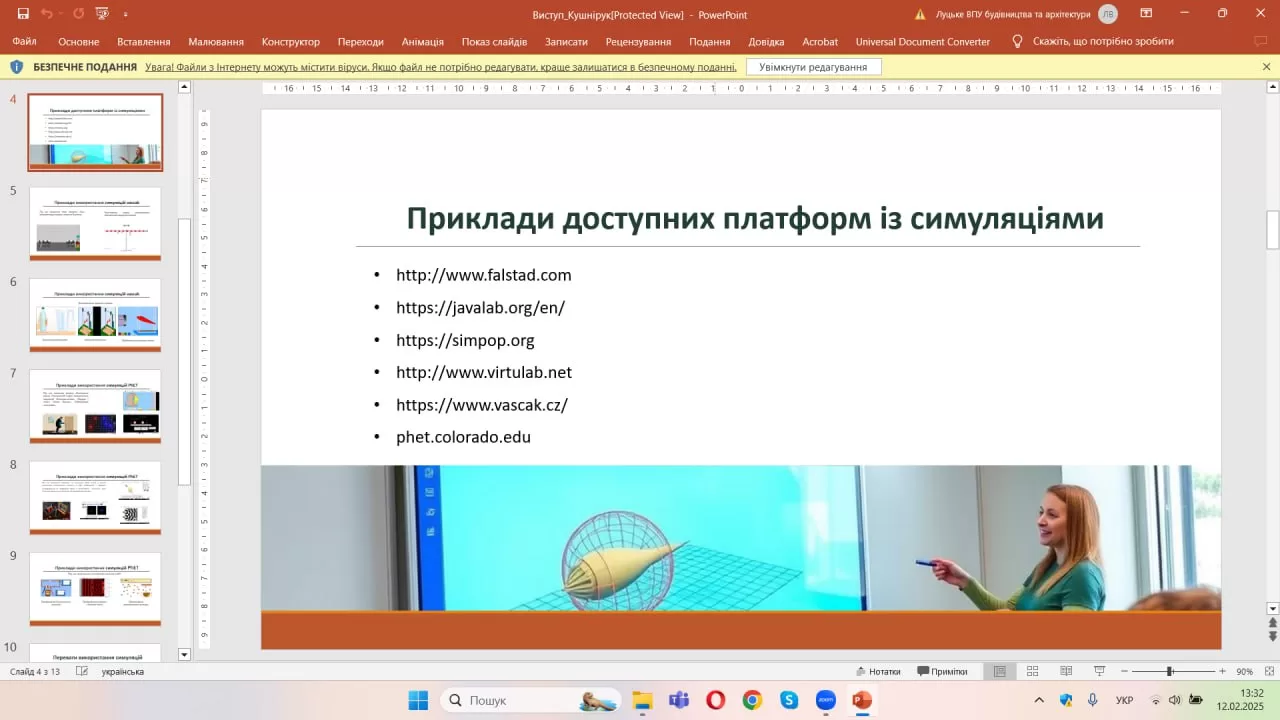Switch to Reading view in status bar
Image resolution: width=1280 pixels, height=720 pixels.
[1066, 671]
